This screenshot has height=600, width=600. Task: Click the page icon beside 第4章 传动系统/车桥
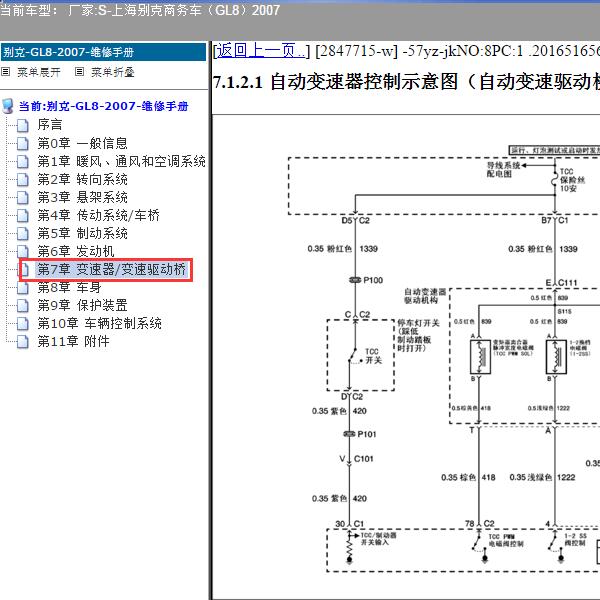click(x=23, y=215)
